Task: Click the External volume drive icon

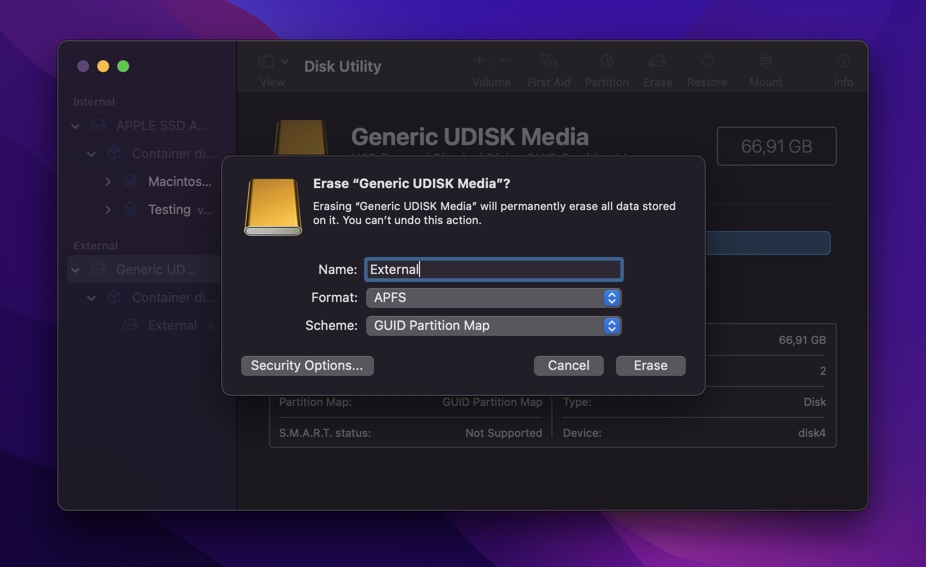Action: click(x=130, y=325)
